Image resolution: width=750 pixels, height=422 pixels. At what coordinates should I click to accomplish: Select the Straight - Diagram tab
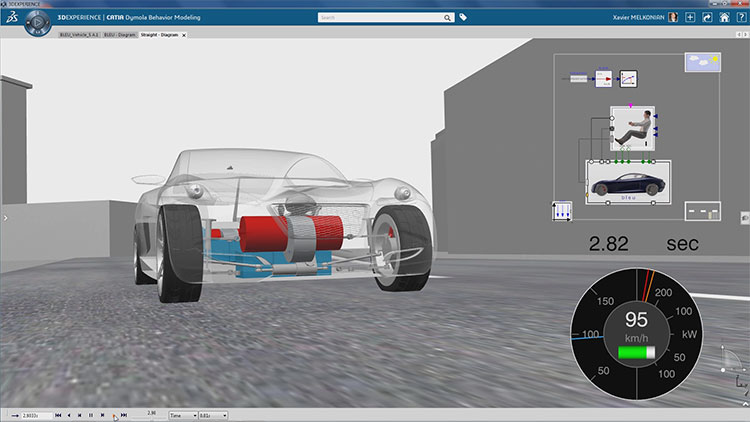click(159, 35)
